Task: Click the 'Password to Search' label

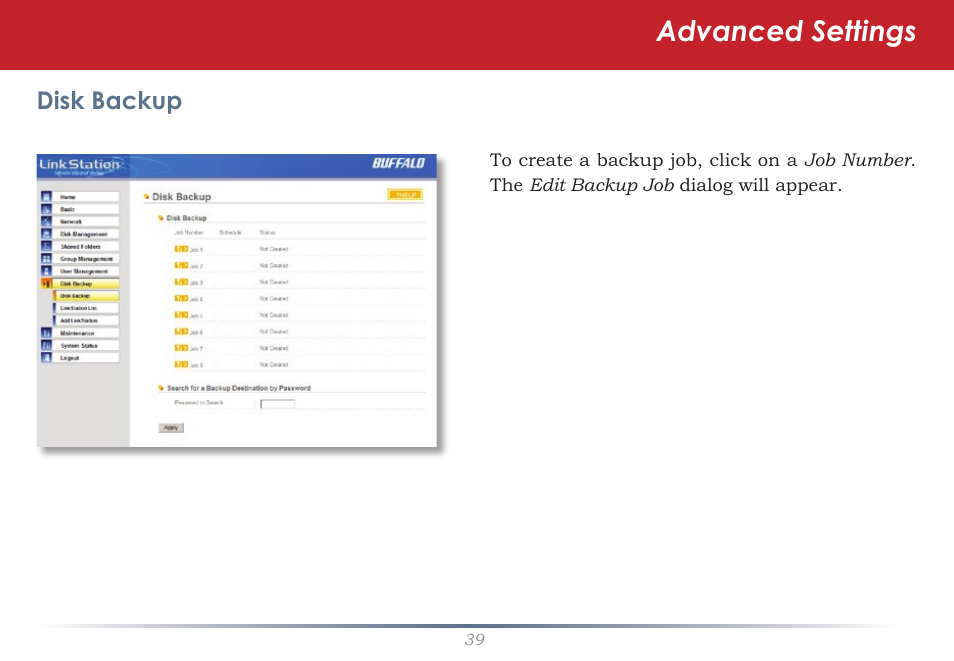Action: point(199,402)
